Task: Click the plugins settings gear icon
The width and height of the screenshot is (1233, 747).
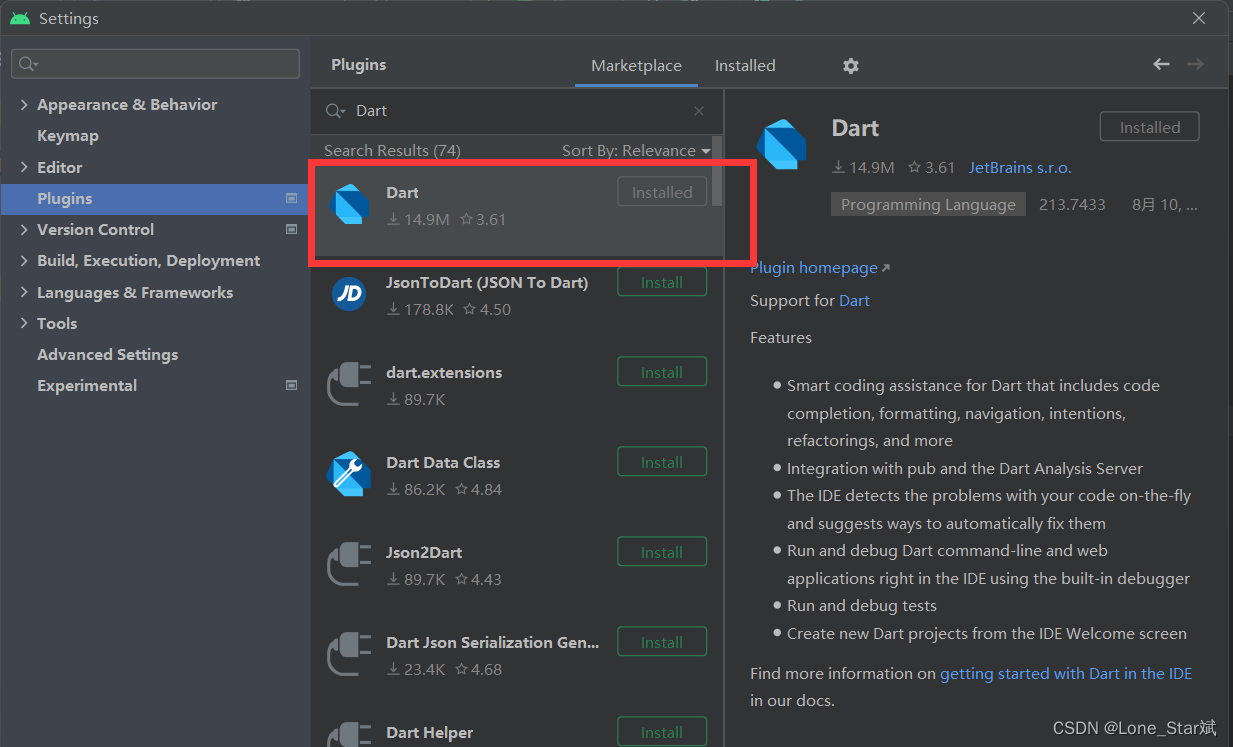Action: pos(851,66)
